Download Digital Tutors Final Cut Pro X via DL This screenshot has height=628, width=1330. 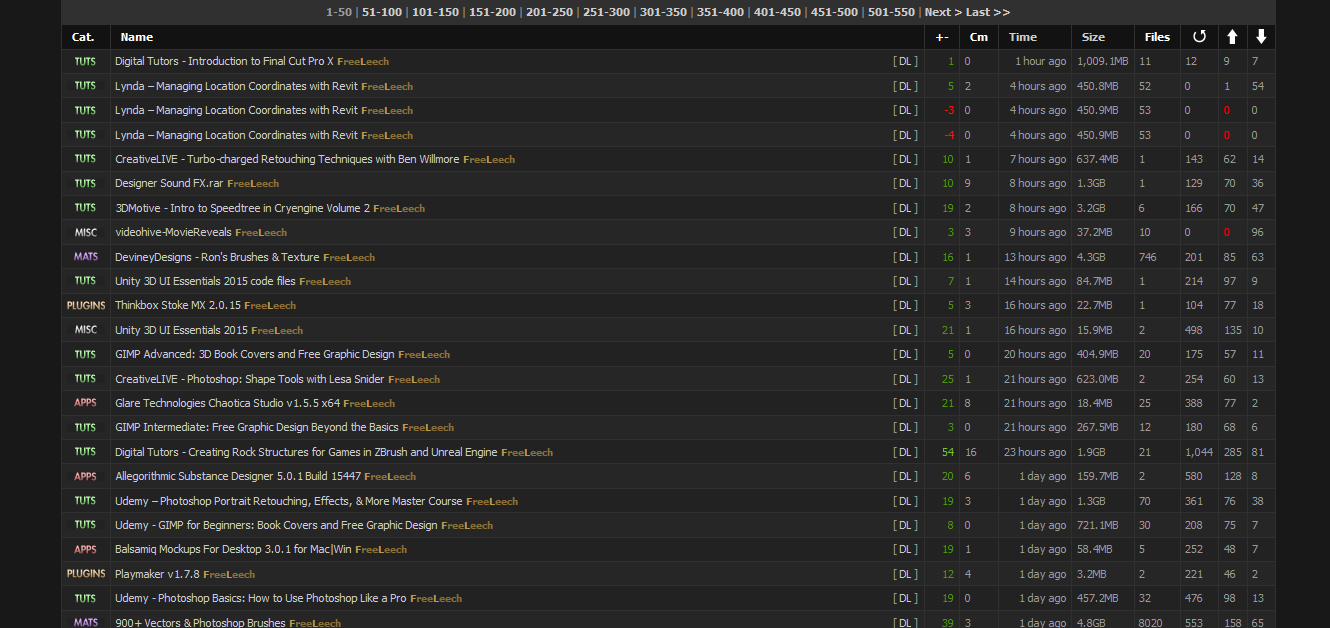[905, 61]
